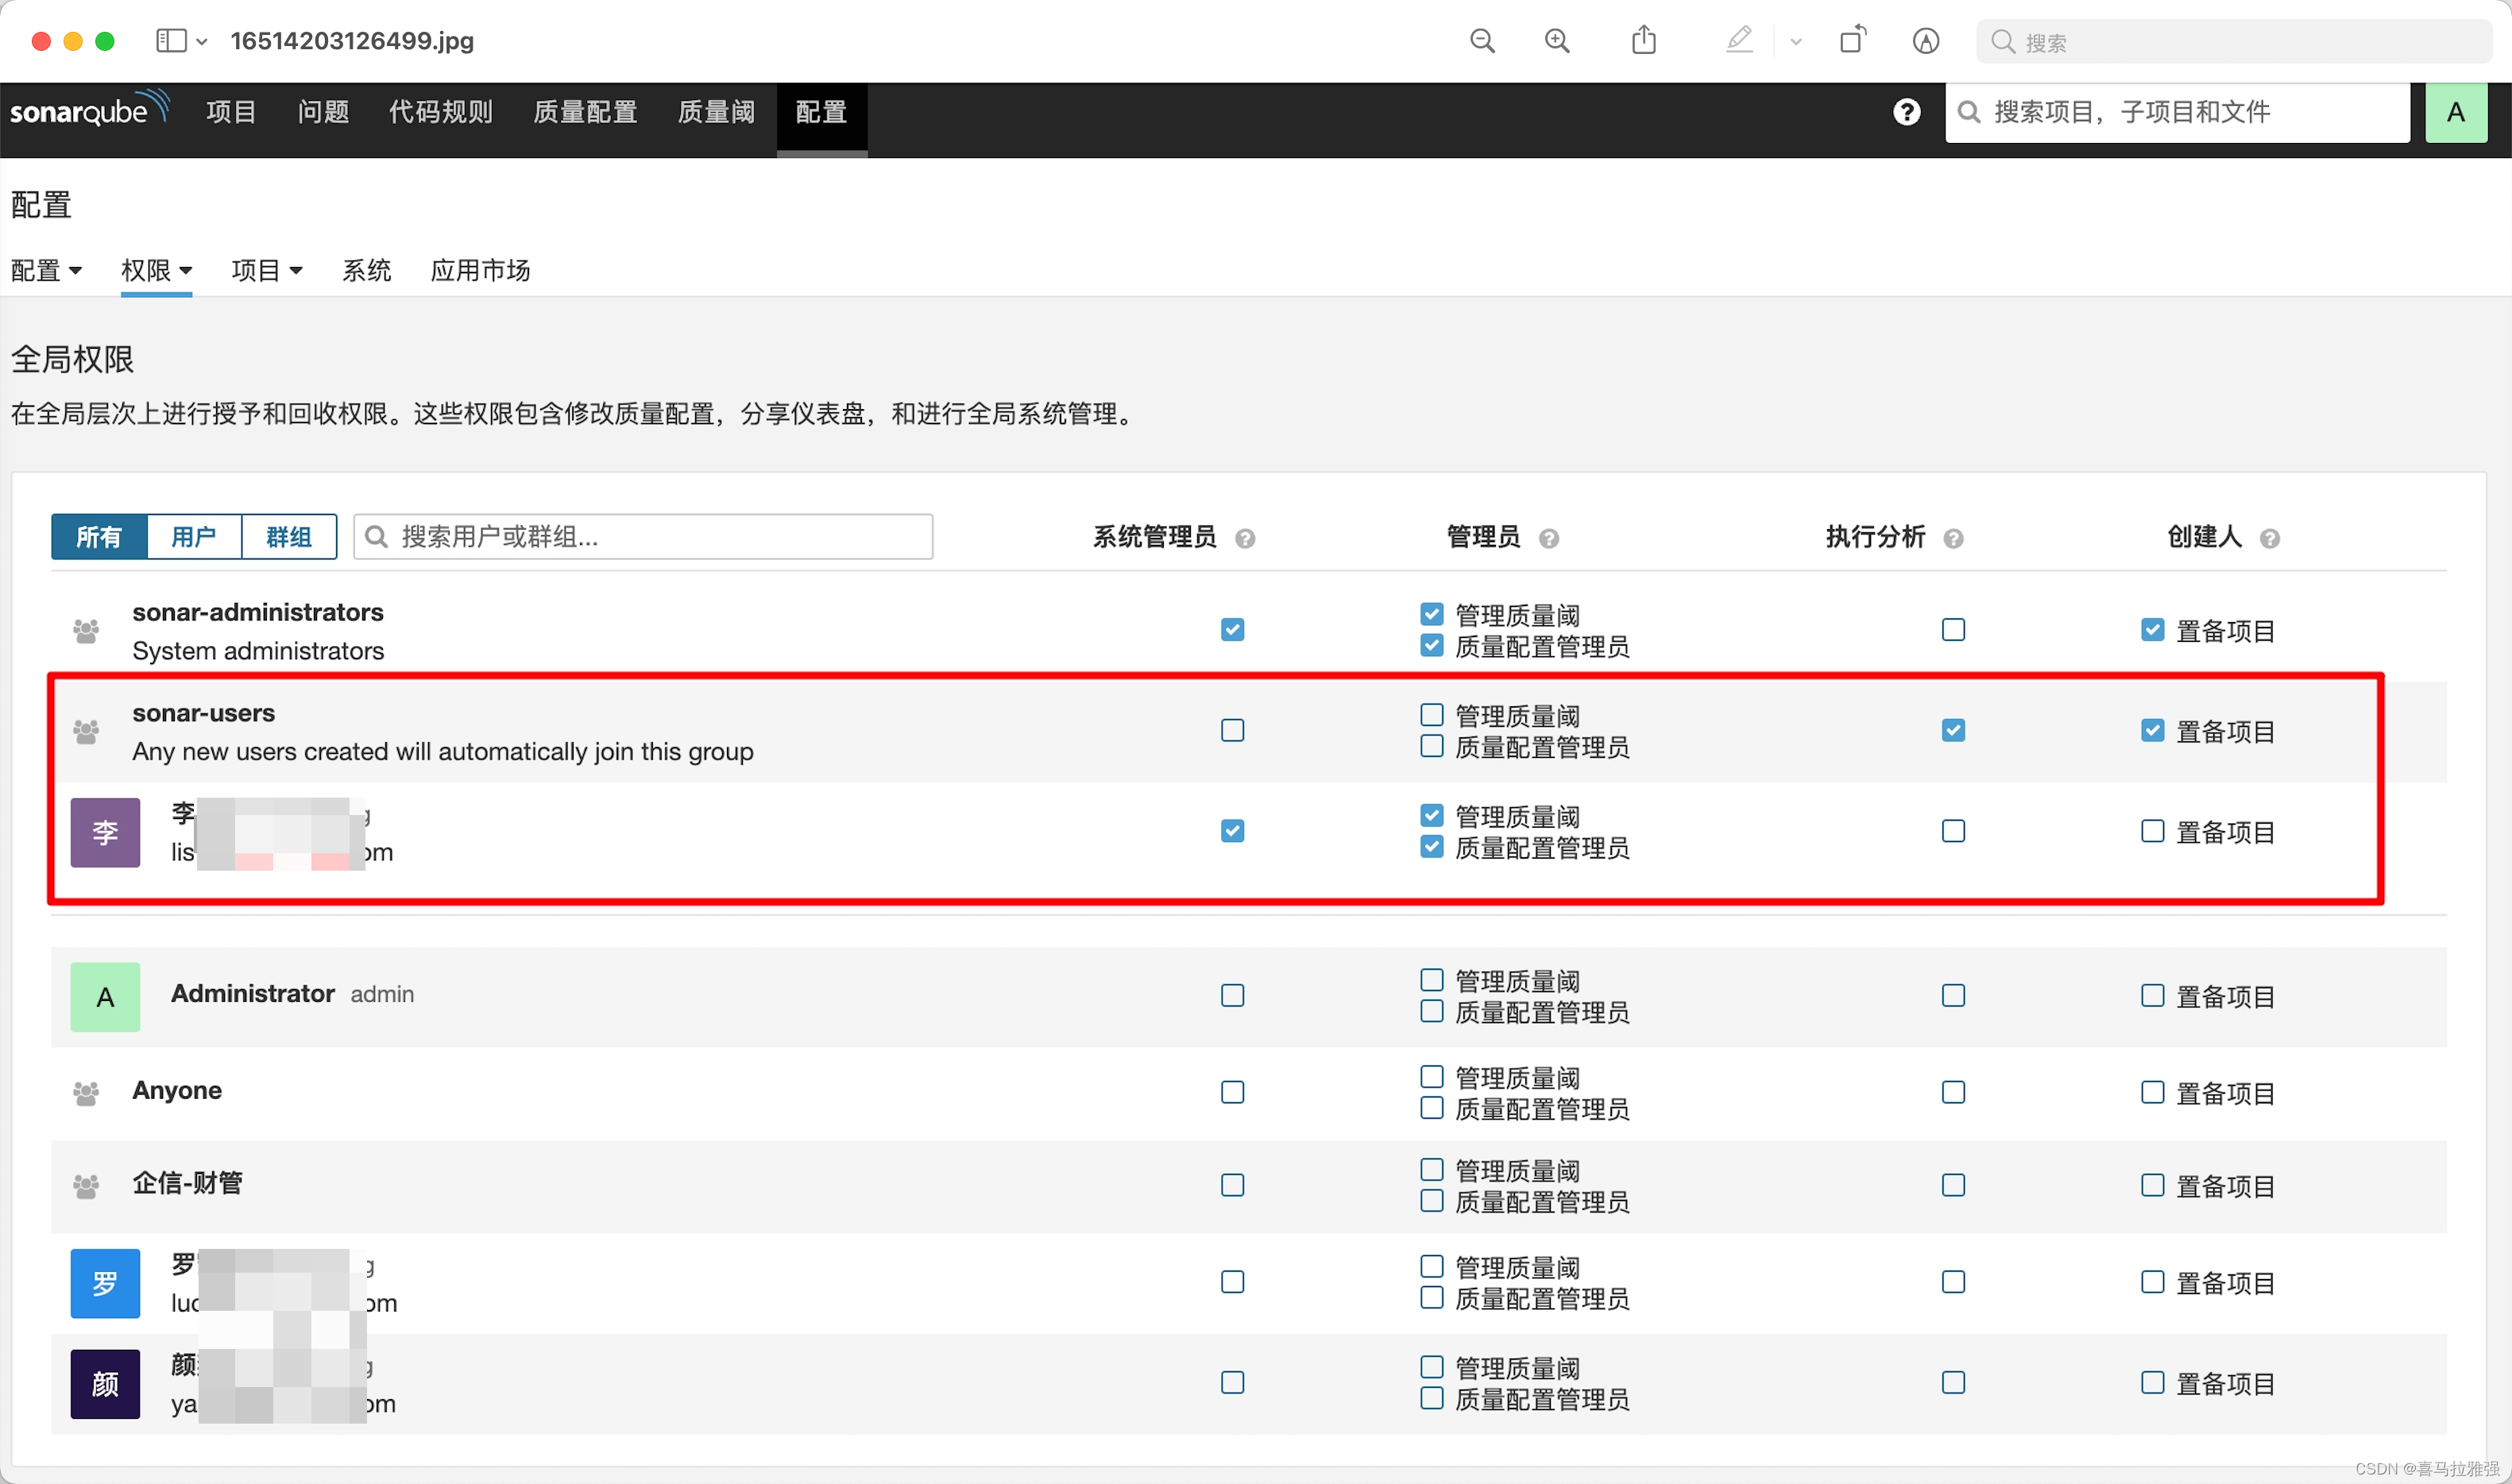Enable 执行分析 for 颜 user
This screenshot has height=1484, width=2512.
pyautogui.click(x=1952, y=1383)
